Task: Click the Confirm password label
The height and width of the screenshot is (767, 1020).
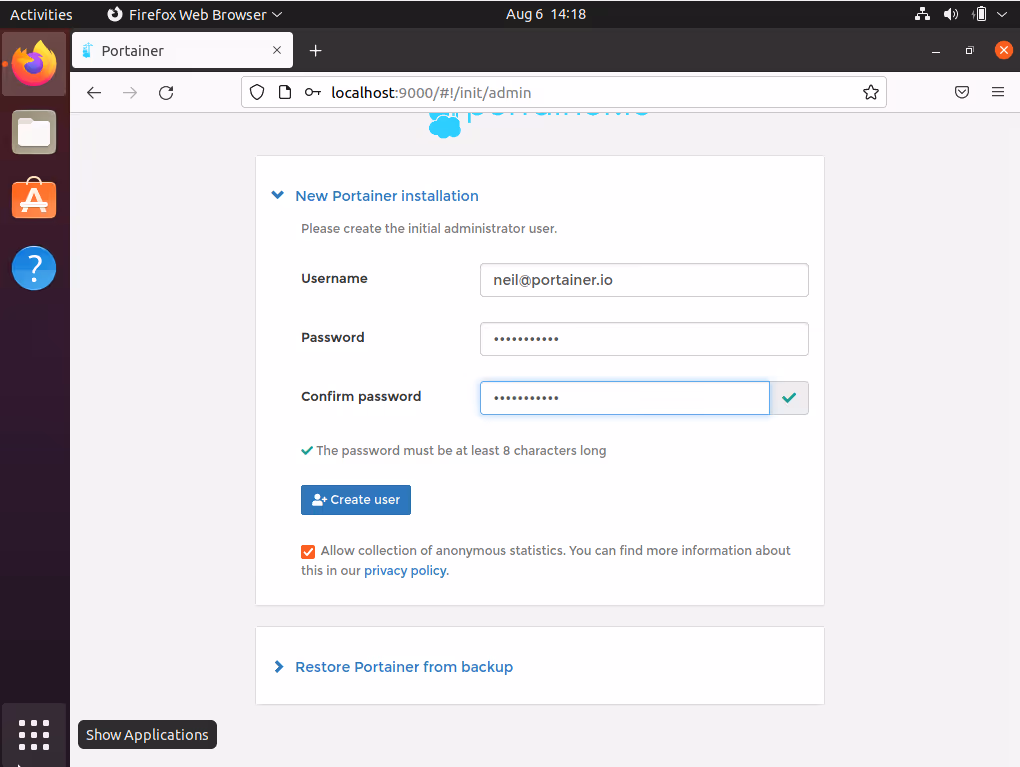Action: point(361,396)
